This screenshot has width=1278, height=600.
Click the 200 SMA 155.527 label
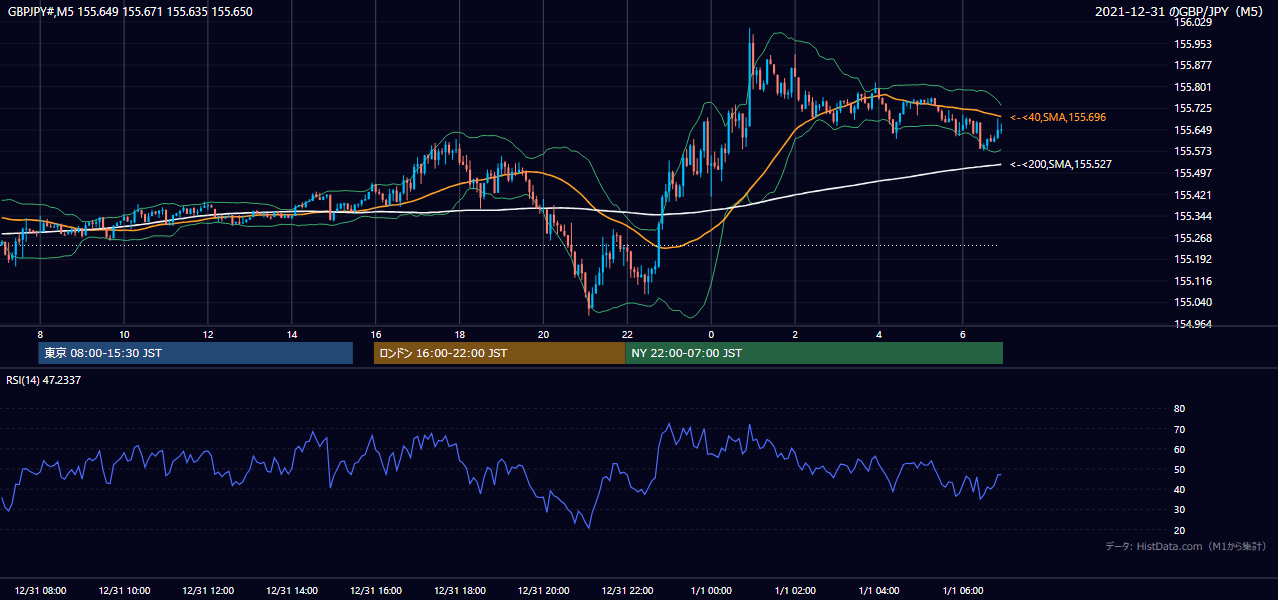click(1060, 164)
